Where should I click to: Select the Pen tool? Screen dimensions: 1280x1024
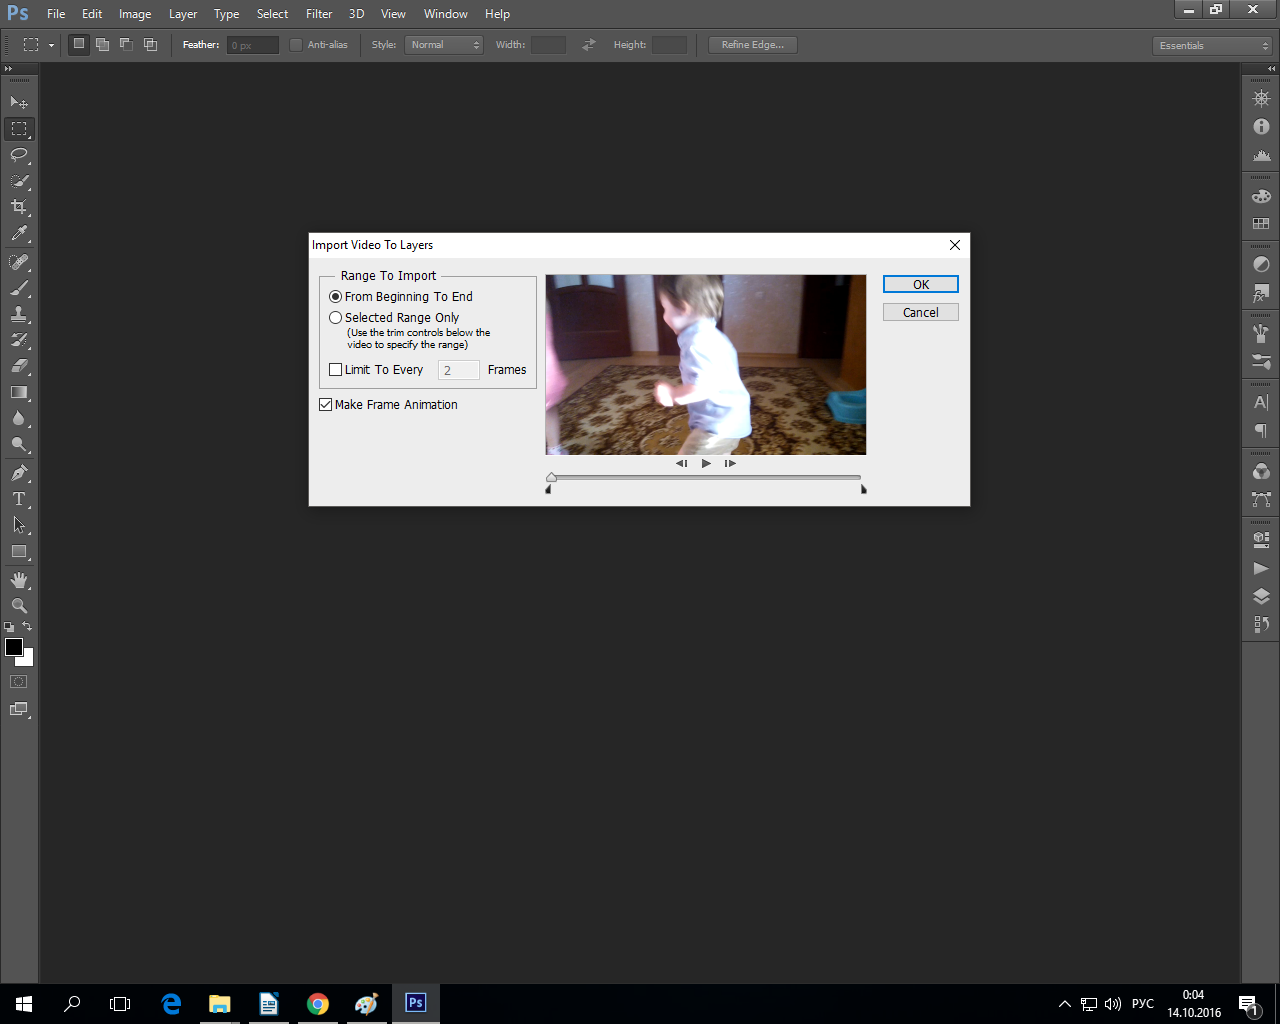coord(19,473)
